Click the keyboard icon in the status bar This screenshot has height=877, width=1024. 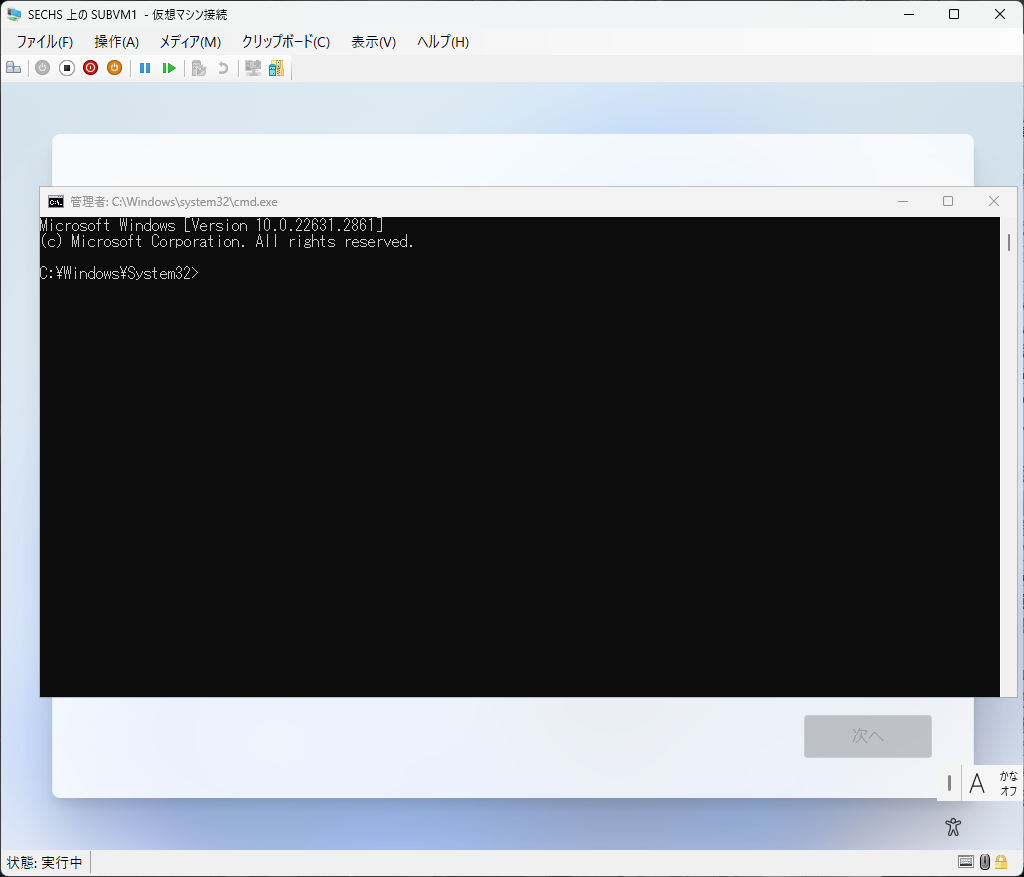click(x=966, y=863)
